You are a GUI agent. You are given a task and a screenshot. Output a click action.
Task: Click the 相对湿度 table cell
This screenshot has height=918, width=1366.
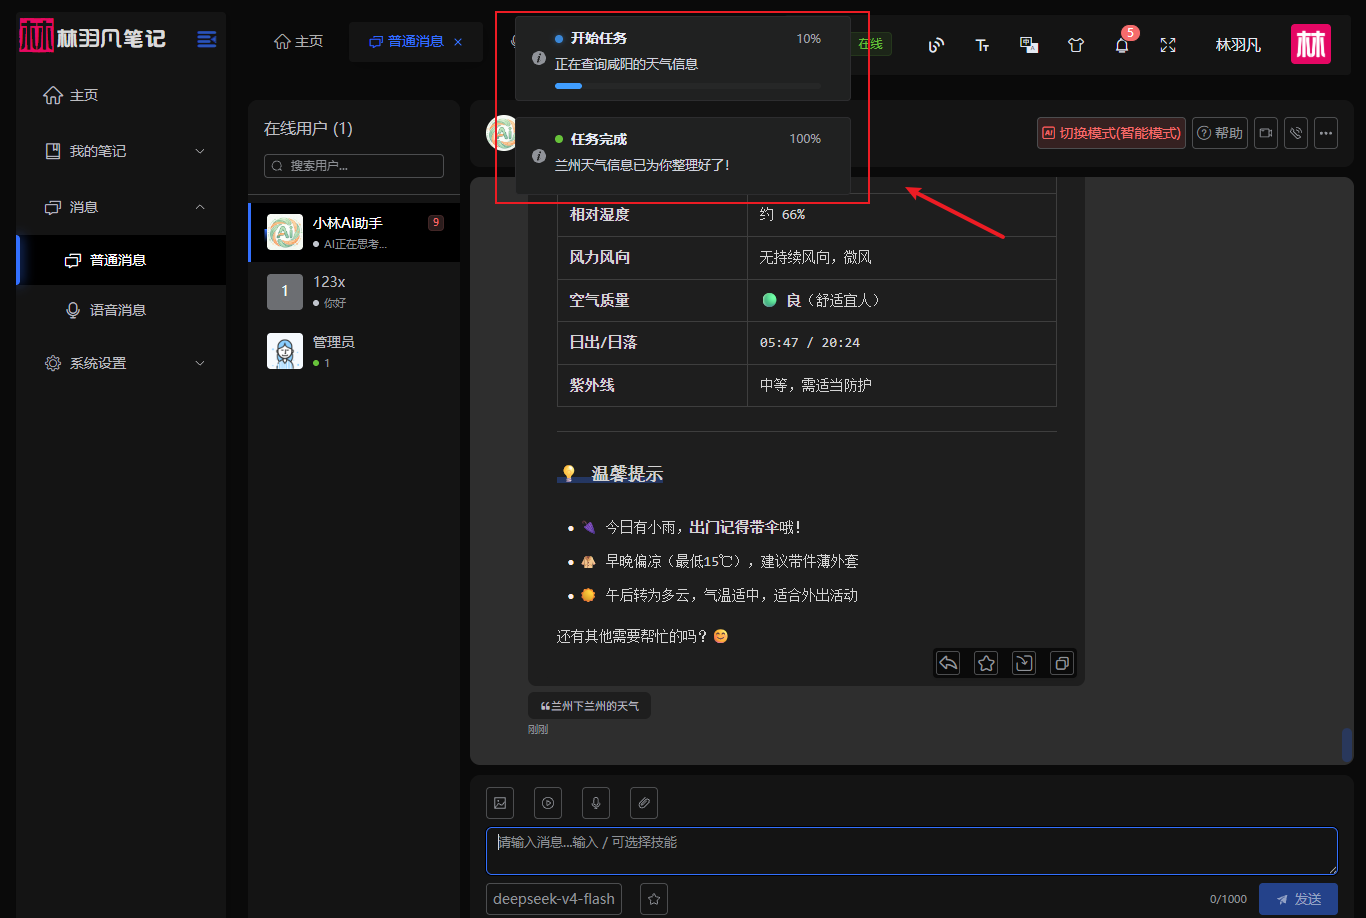(x=652, y=214)
